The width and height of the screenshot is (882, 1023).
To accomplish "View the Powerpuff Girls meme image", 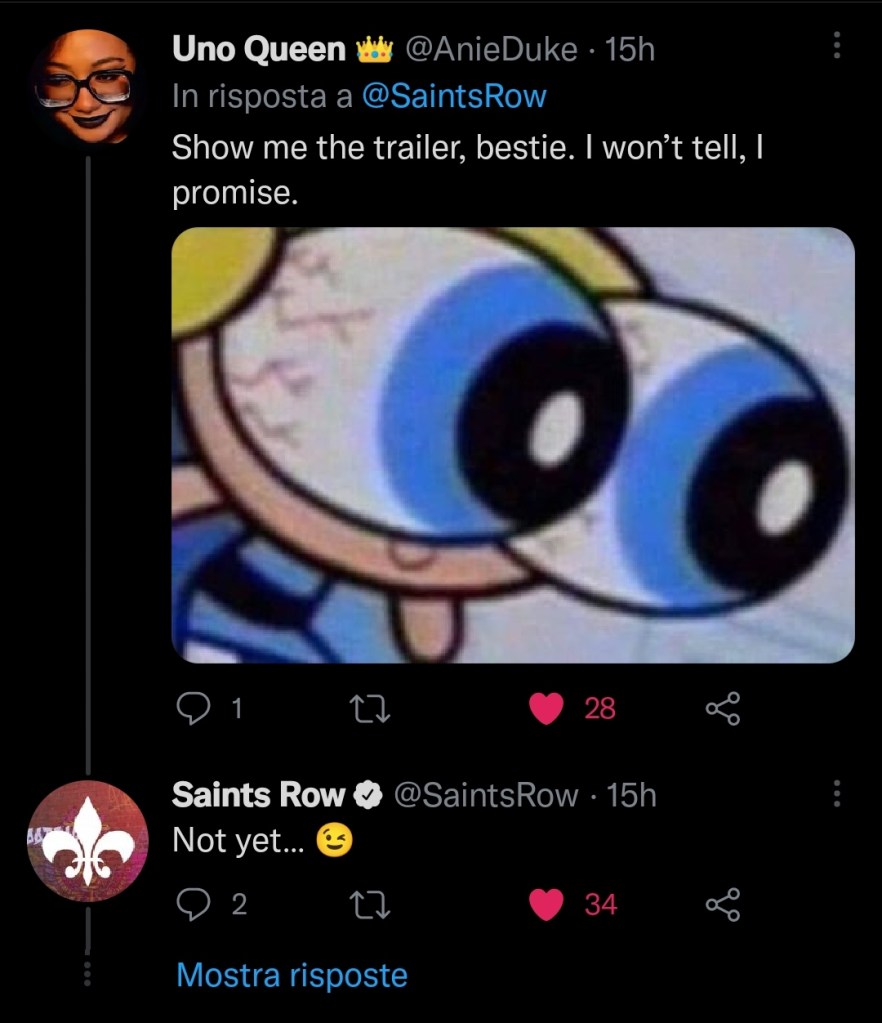I will click(513, 445).
